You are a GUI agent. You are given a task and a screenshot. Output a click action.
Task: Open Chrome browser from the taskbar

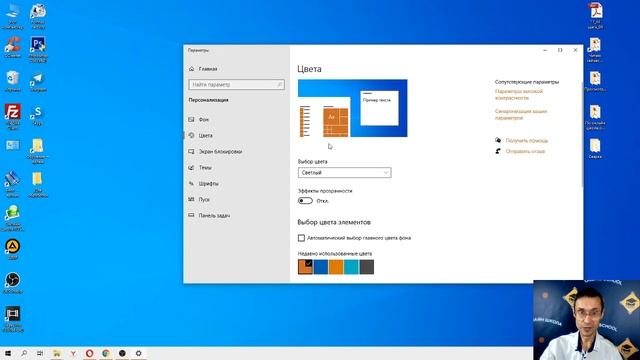point(106,353)
